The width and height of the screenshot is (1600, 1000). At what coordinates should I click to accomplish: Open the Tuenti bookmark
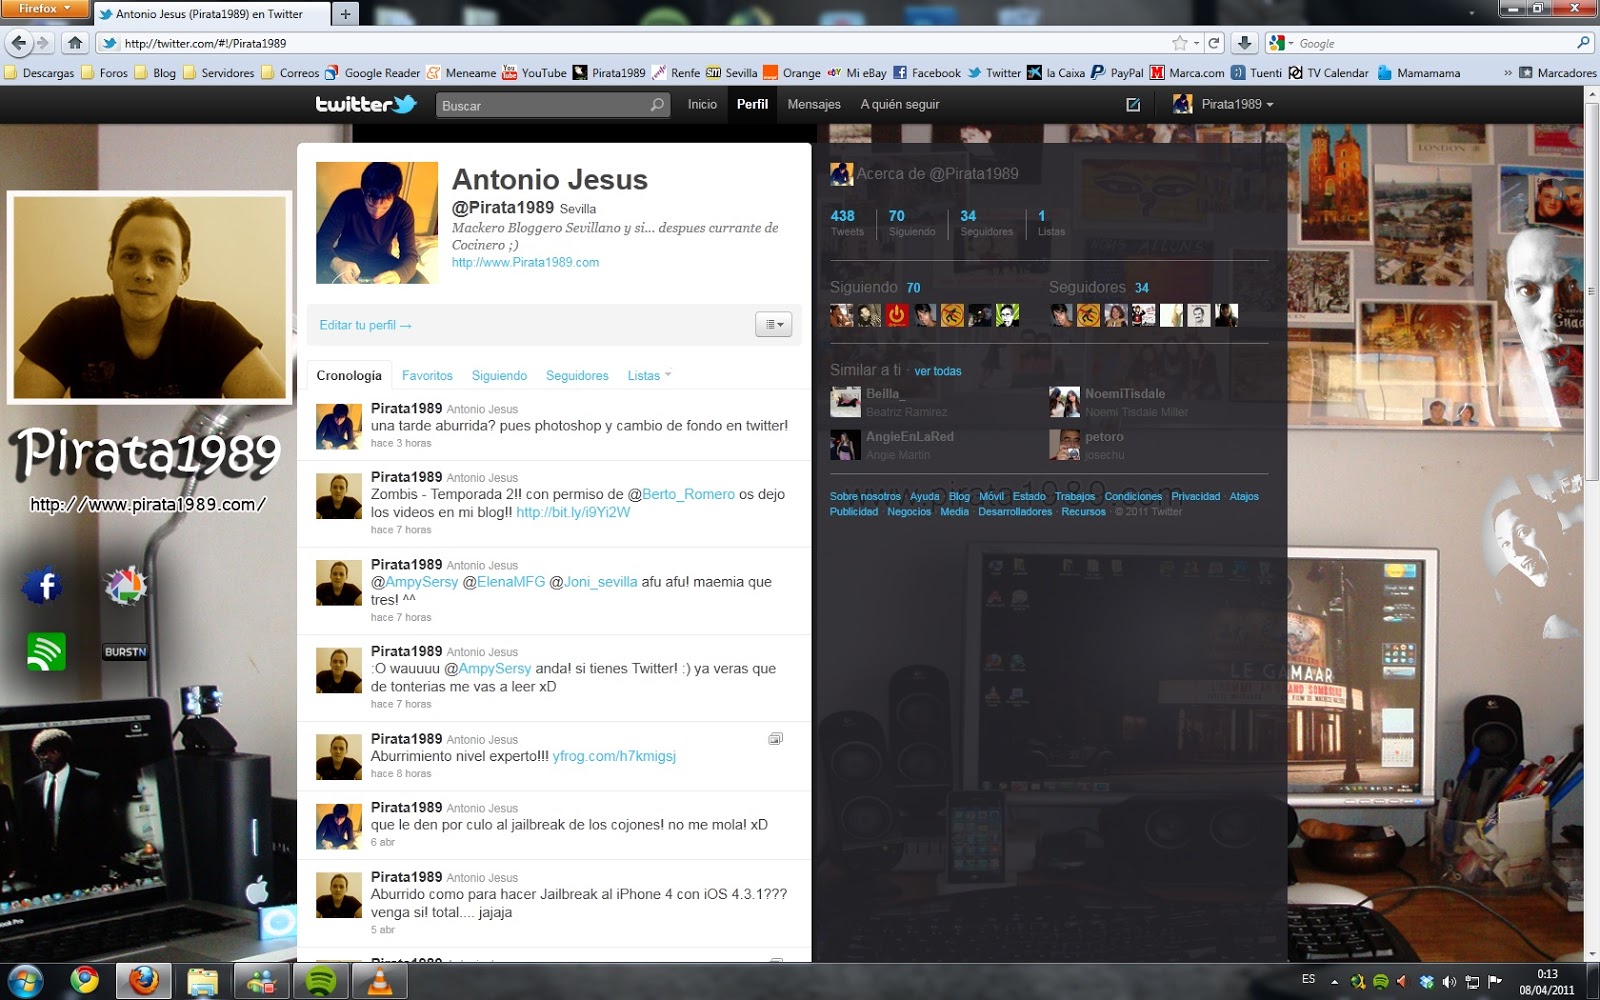1256,73
